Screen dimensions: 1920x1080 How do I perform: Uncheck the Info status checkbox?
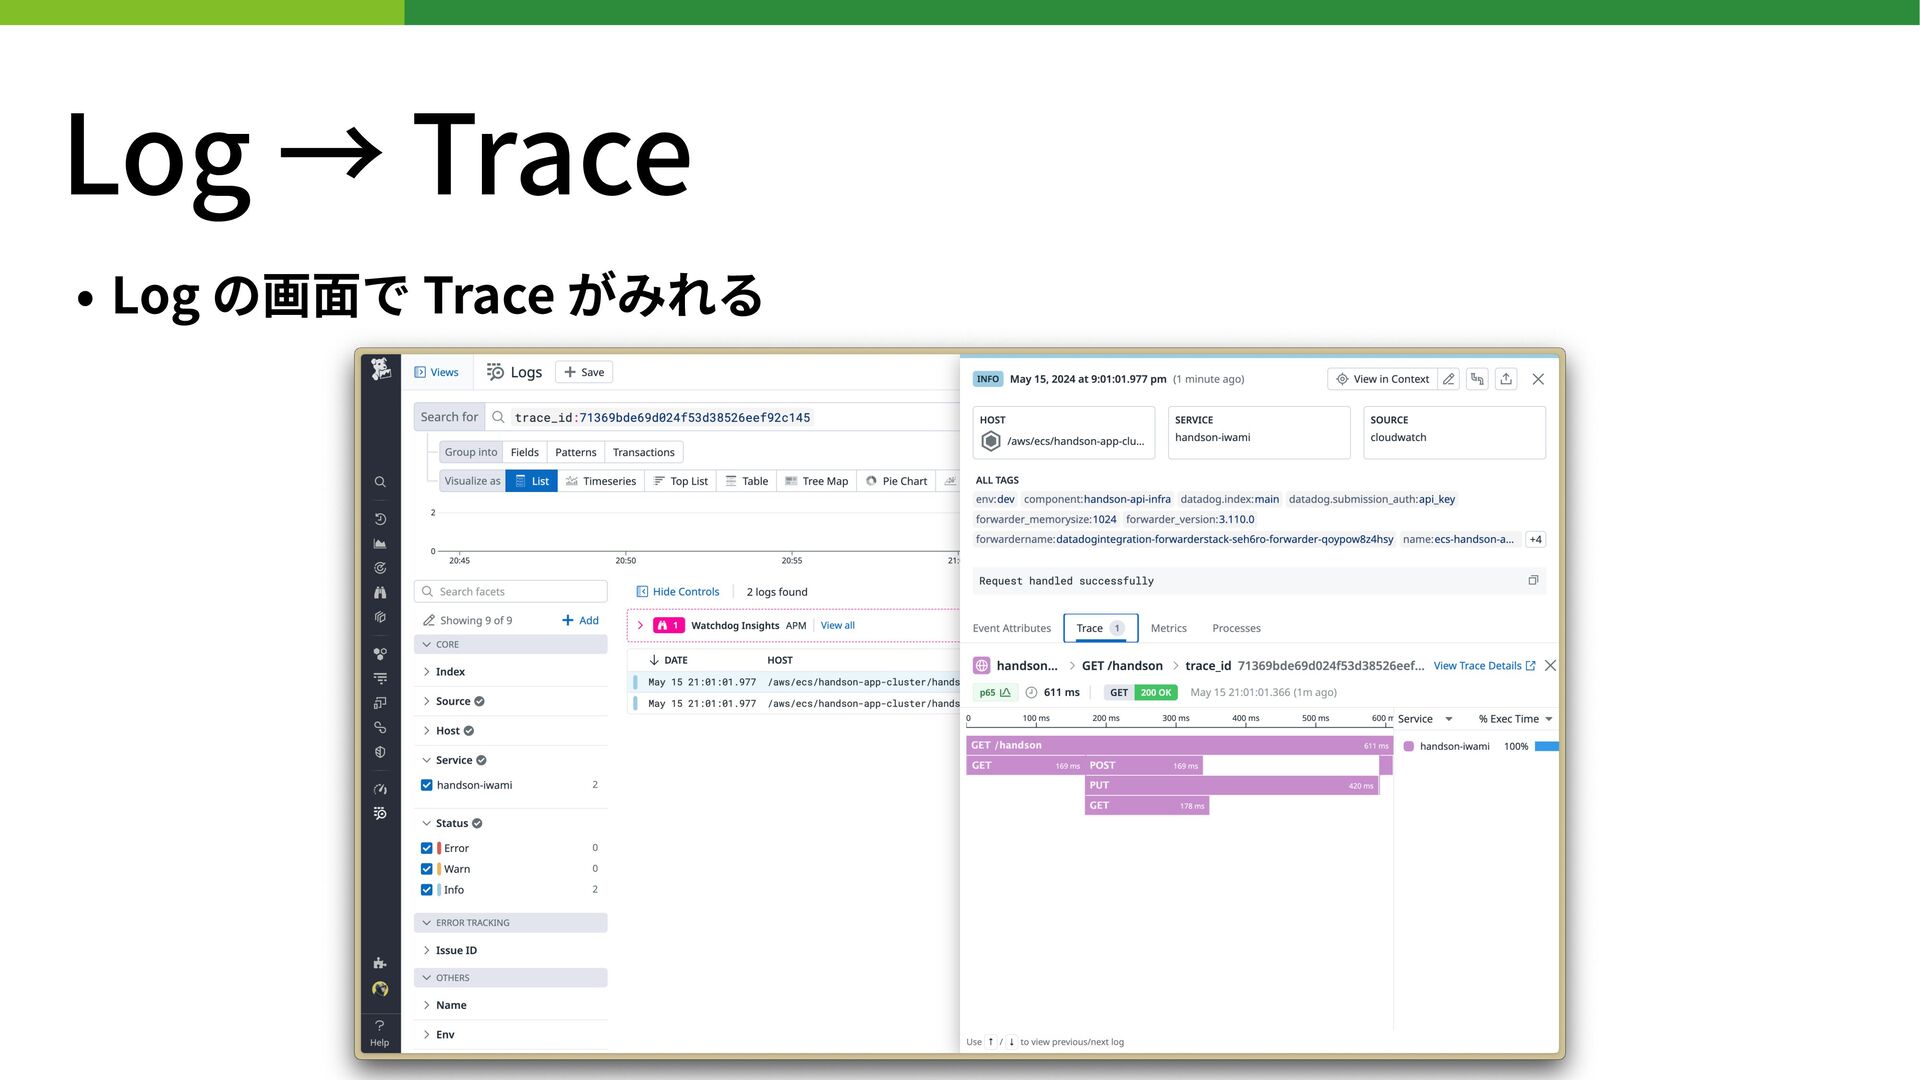tap(427, 890)
